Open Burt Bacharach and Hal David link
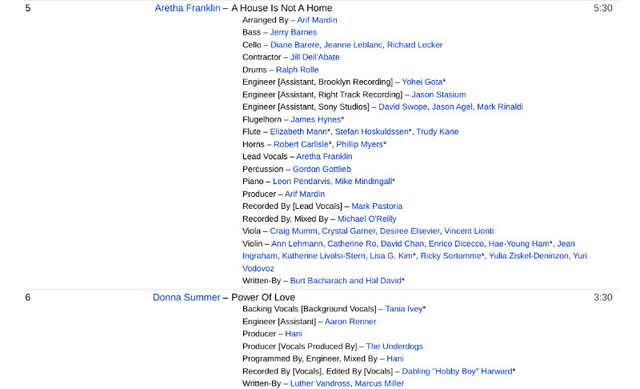The image size is (640, 389). tap(346, 281)
